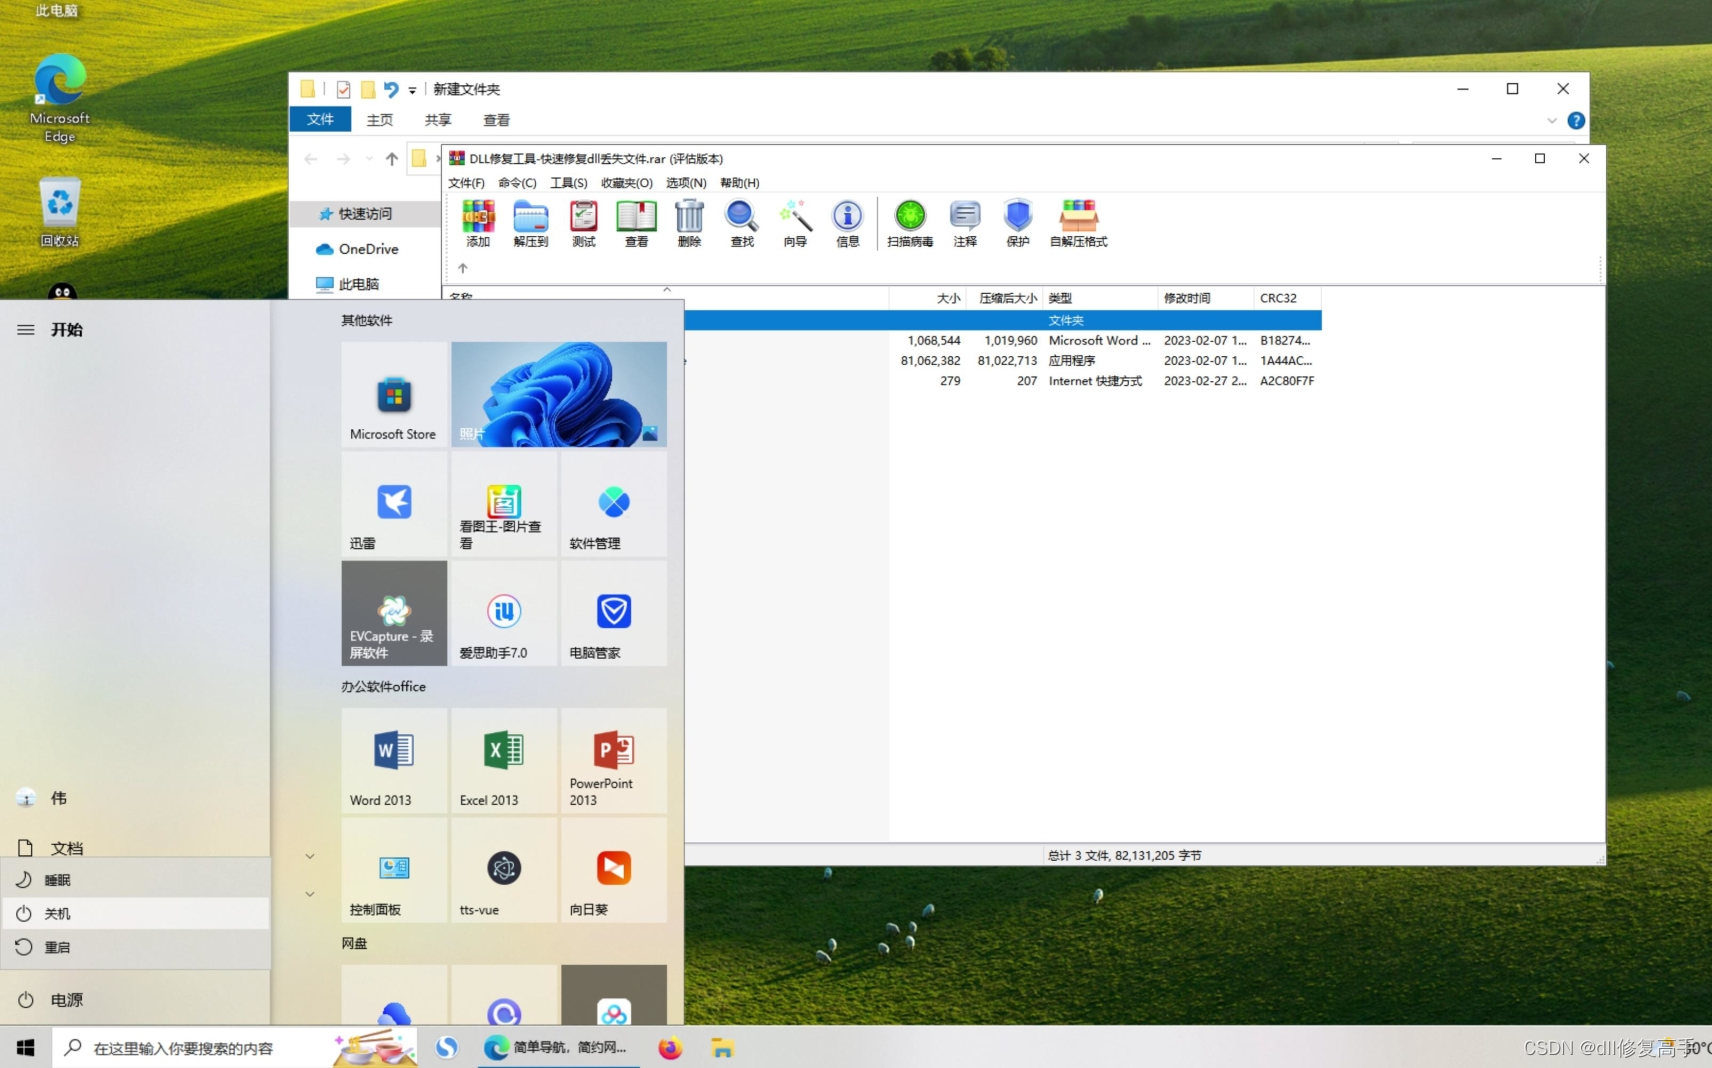Open WinRAR Help (帮助) menu
The width and height of the screenshot is (1712, 1068).
click(739, 183)
